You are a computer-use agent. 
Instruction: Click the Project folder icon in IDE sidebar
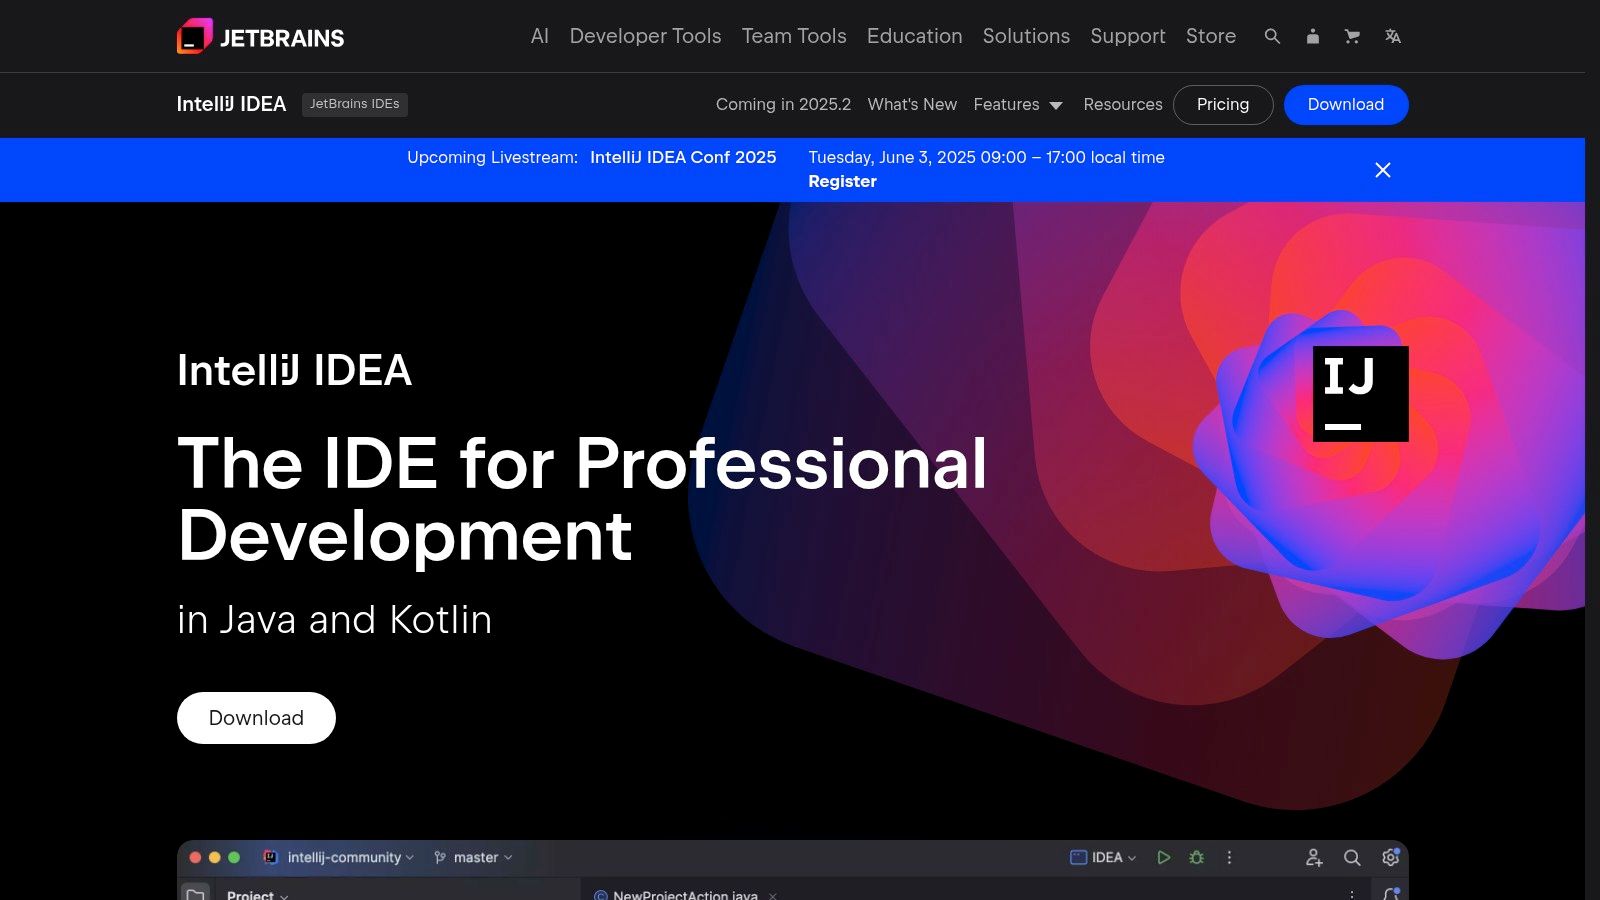196,894
